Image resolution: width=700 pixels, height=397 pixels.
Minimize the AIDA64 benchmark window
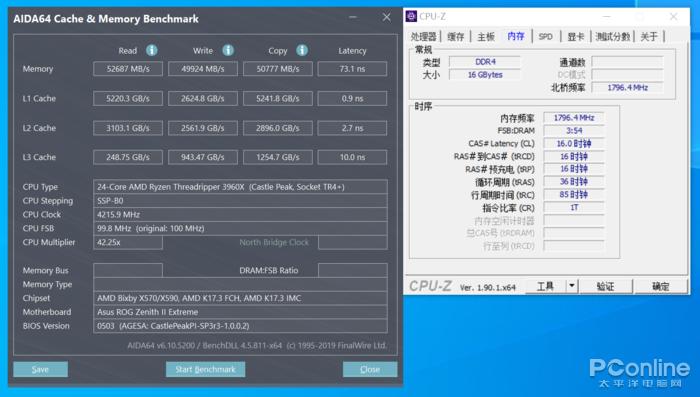coord(353,17)
